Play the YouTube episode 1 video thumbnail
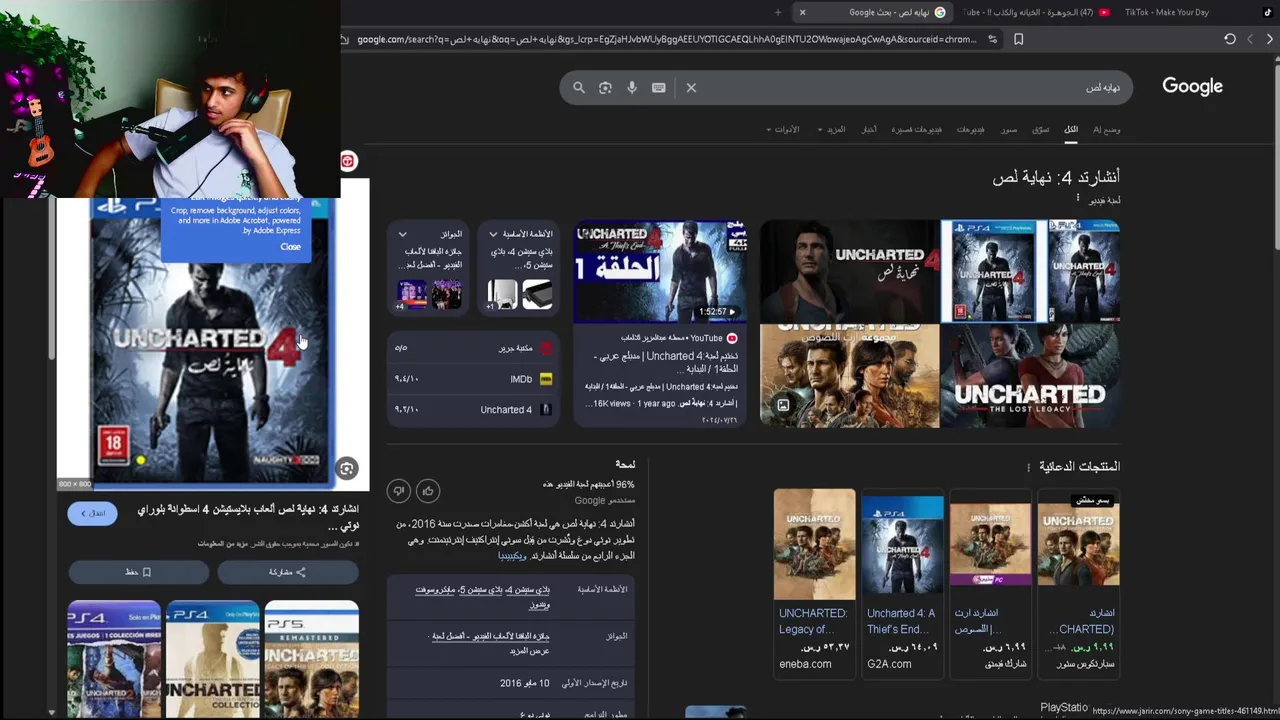This screenshot has height=720, width=1280. point(660,271)
